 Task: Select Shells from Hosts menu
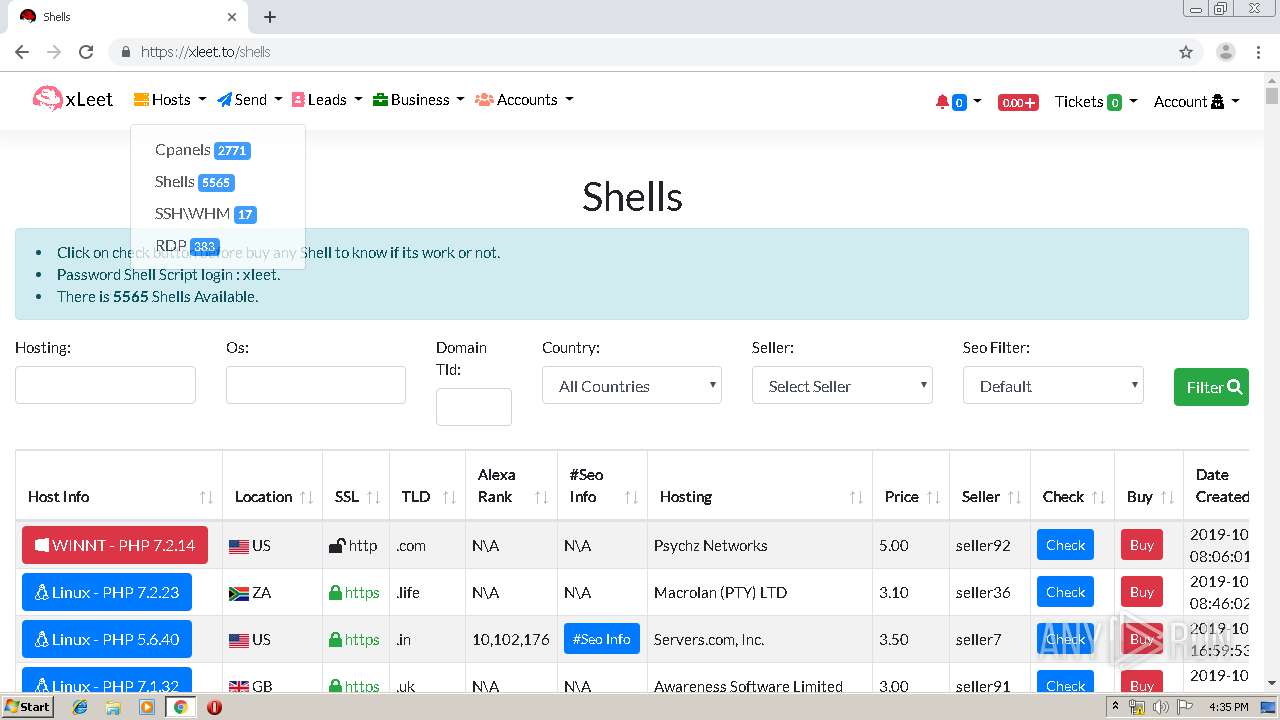195,182
